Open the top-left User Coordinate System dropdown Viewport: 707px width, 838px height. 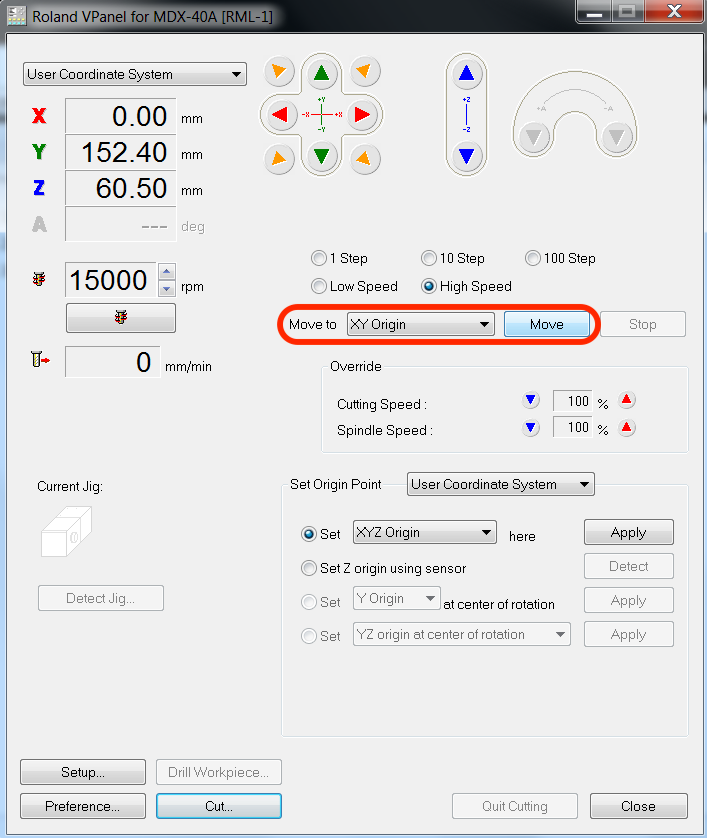(x=135, y=74)
